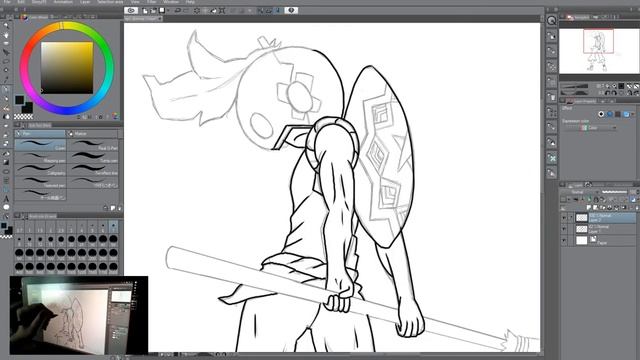
Task: Select the Layer 1 thumbnail
Action: click(581, 229)
